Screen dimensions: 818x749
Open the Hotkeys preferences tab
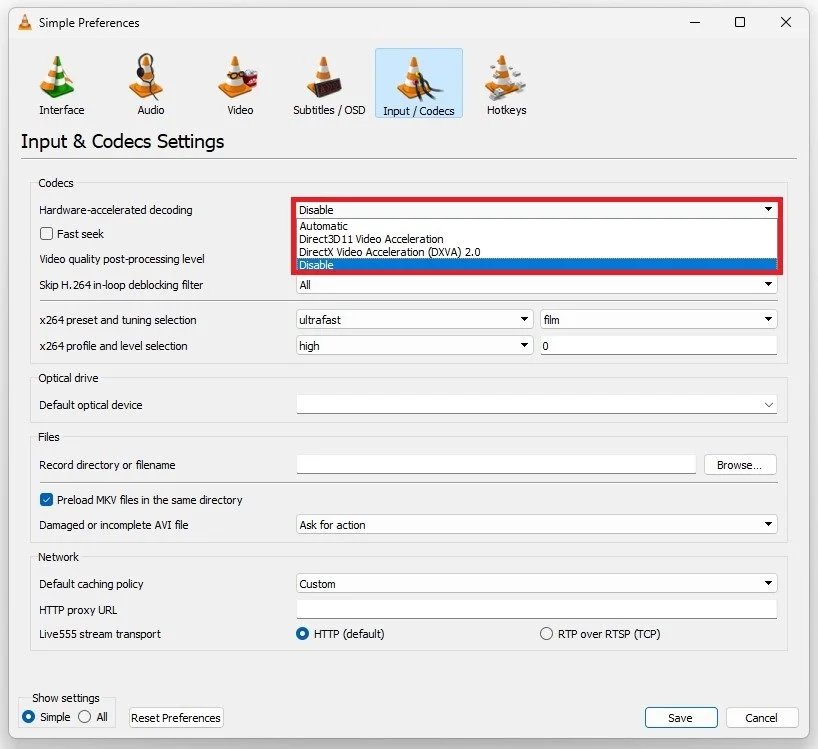(506, 84)
